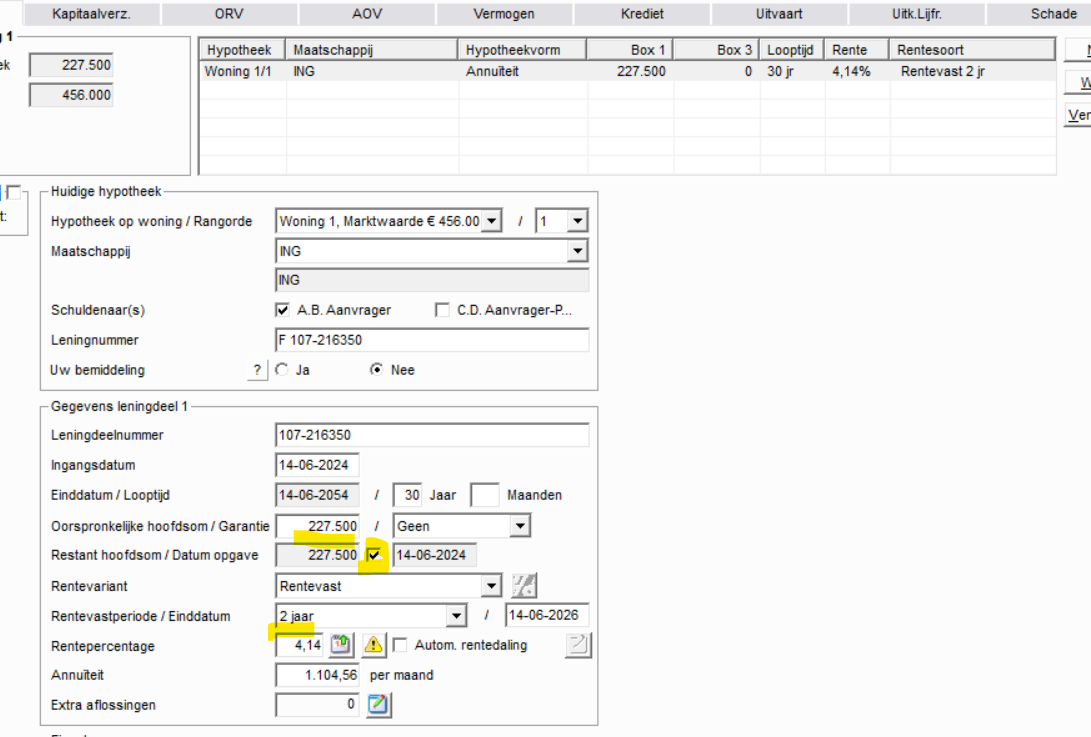The height and width of the screenshot is (737, 1091).
Task: Click the note icon right of Autom. rentedaling
Action: (x=578, y=645)
